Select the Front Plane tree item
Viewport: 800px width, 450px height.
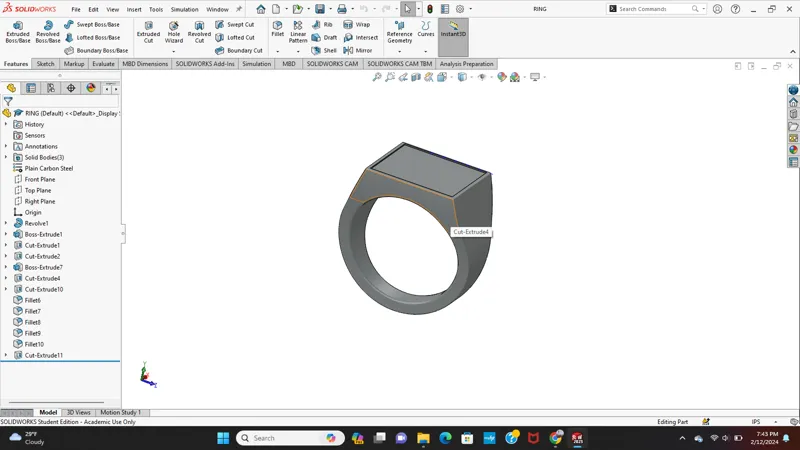40,179
